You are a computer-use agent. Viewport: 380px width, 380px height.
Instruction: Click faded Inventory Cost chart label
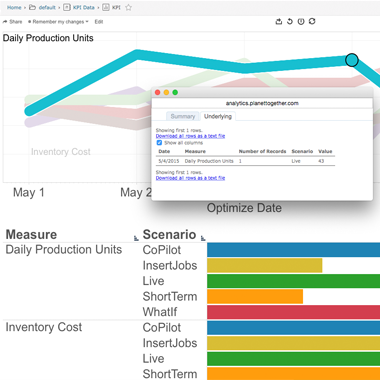(x=61, y=152)
